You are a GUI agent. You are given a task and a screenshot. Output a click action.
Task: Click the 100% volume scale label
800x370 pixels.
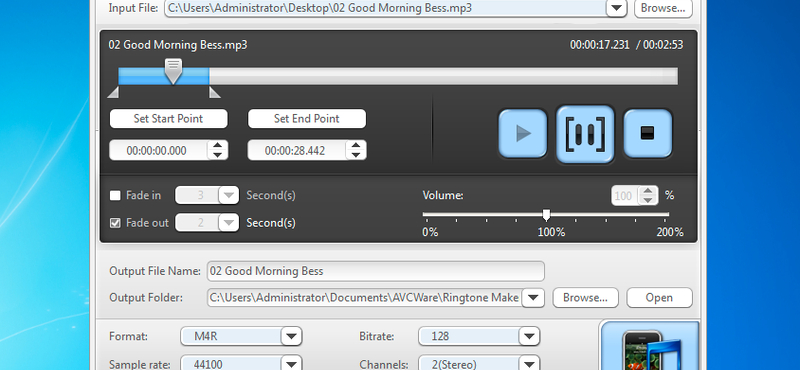(552, 232)
